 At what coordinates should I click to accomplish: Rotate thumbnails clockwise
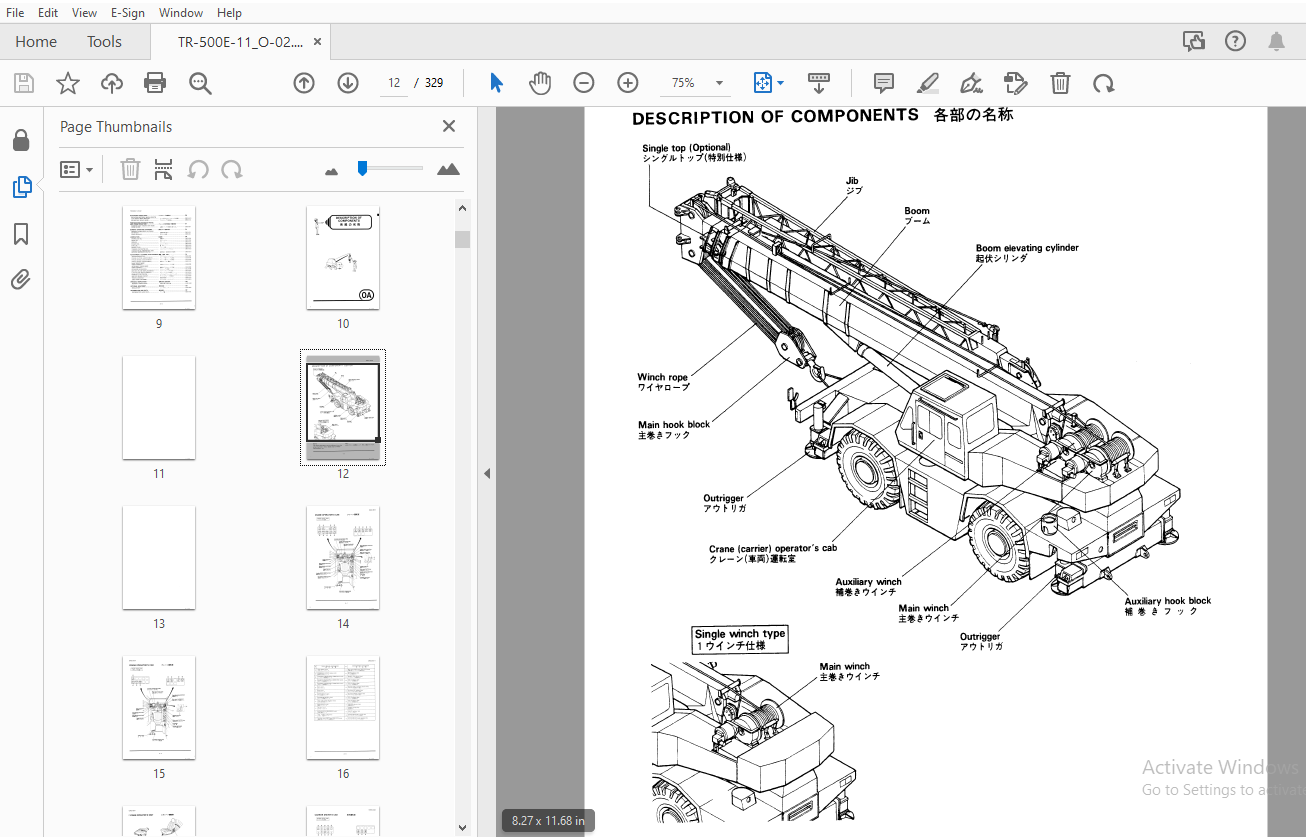point(232,169)
